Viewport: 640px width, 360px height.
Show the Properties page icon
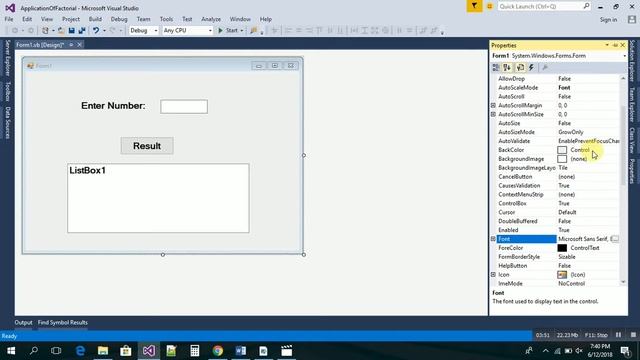pos(520,68)
